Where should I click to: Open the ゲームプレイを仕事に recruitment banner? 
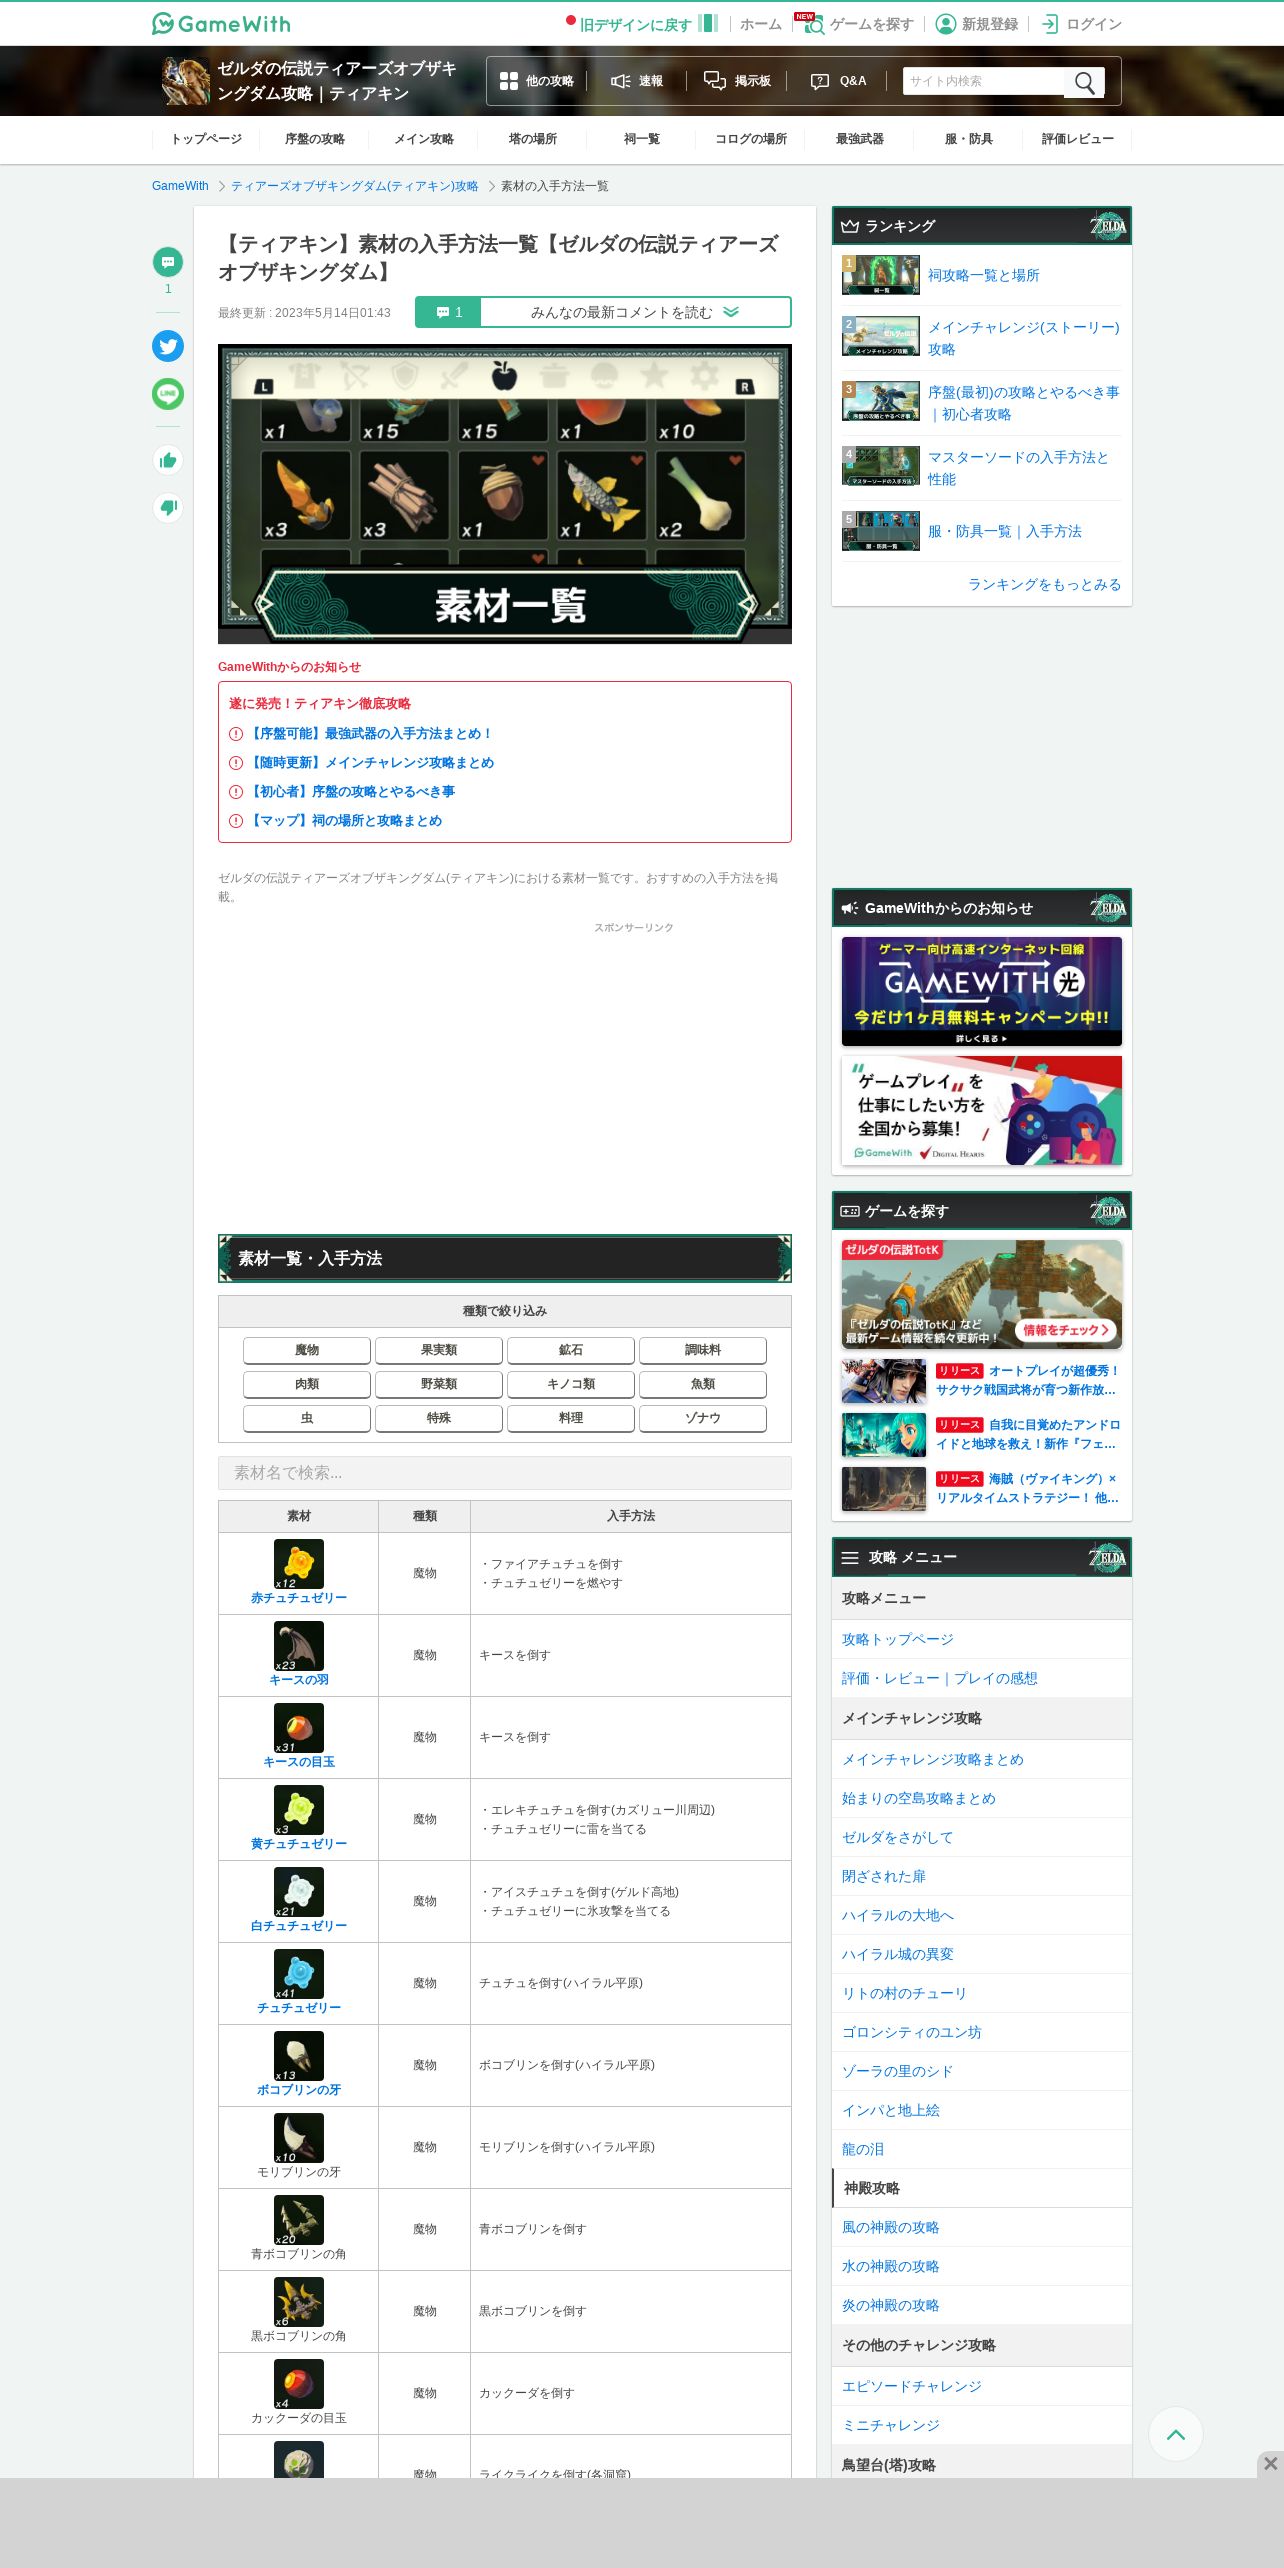click(x=982, y=1110)
